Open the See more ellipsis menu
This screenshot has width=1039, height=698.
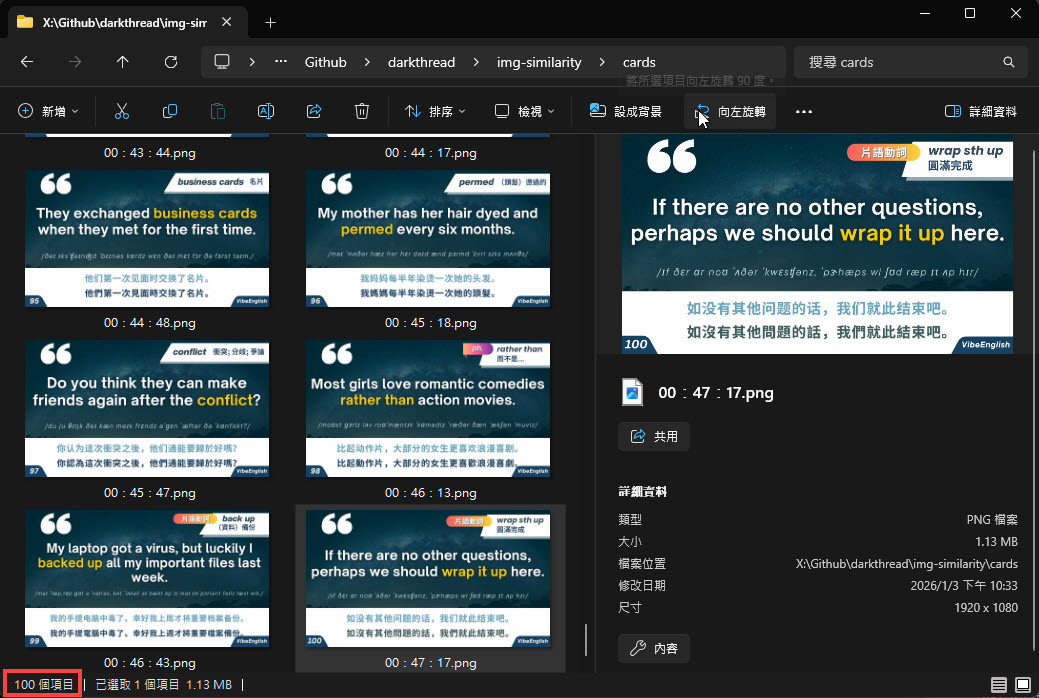pyautogui.click(x=803, y=111)
